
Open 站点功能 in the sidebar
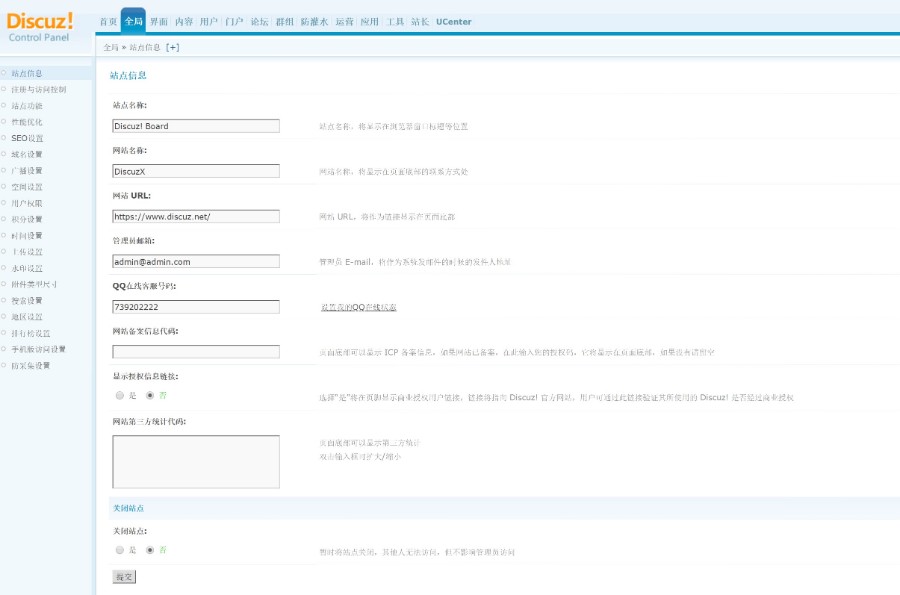(x=27, y=106)
